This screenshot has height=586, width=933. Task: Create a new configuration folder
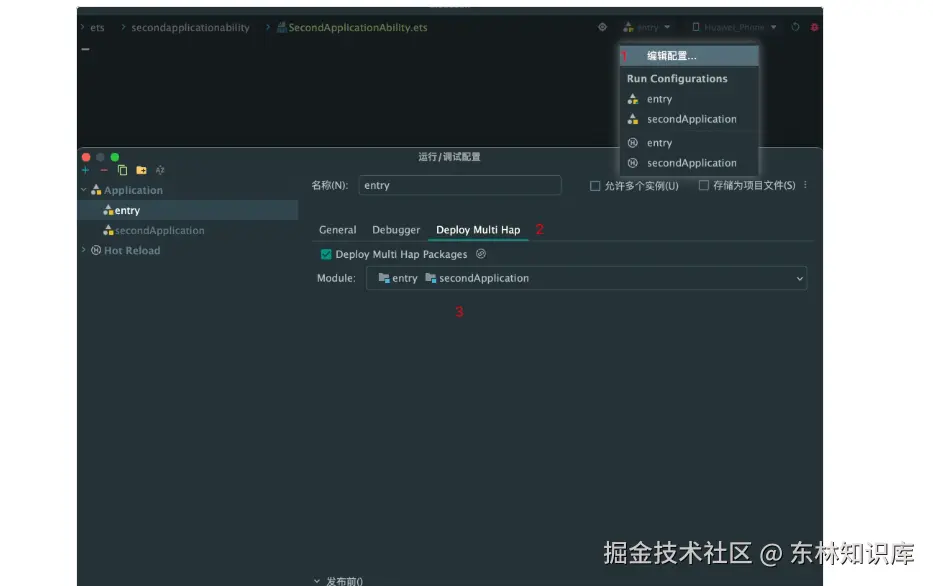(x=141, y=170)
